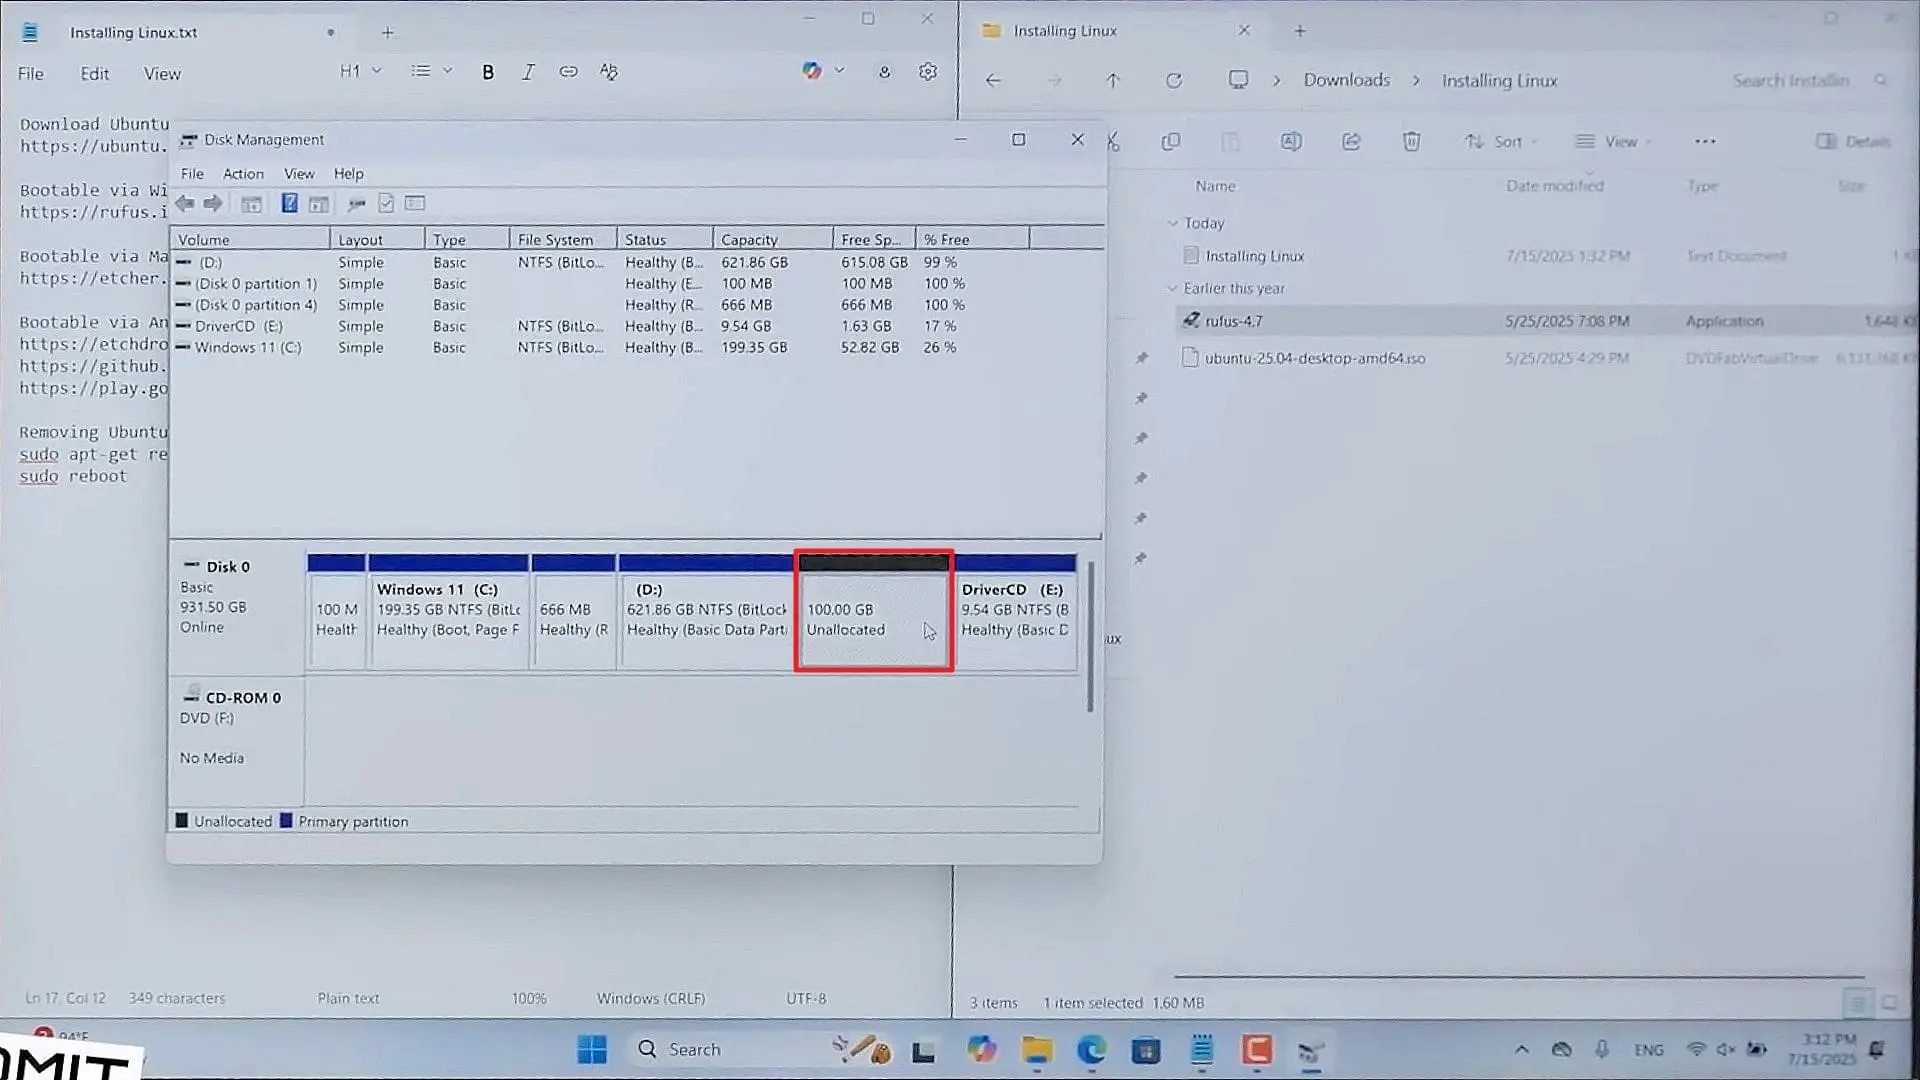Sort by Date modified column in File Explorer

1555,186
